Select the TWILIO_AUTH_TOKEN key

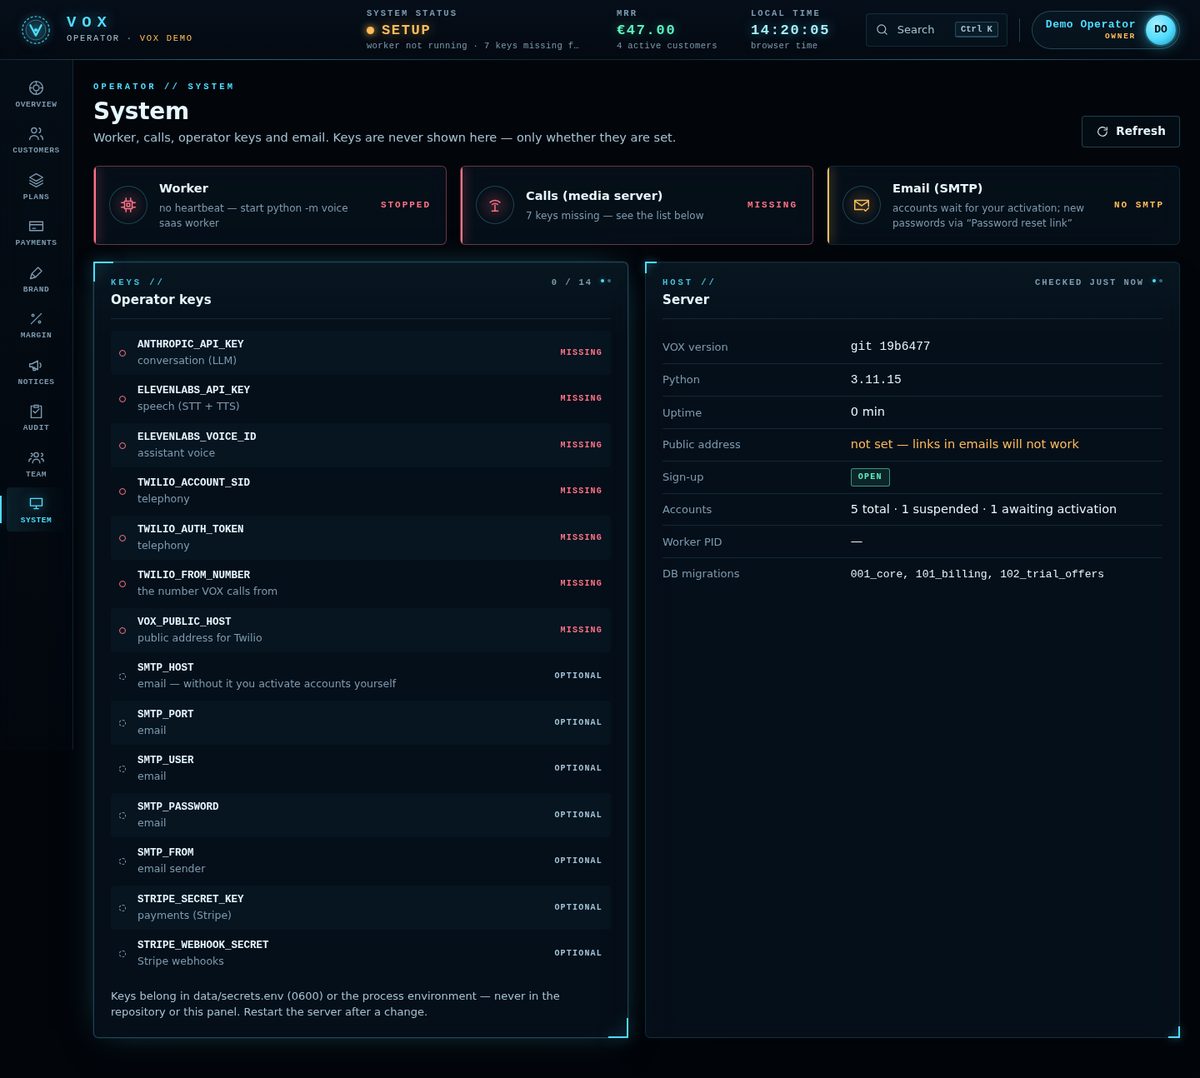361,537
